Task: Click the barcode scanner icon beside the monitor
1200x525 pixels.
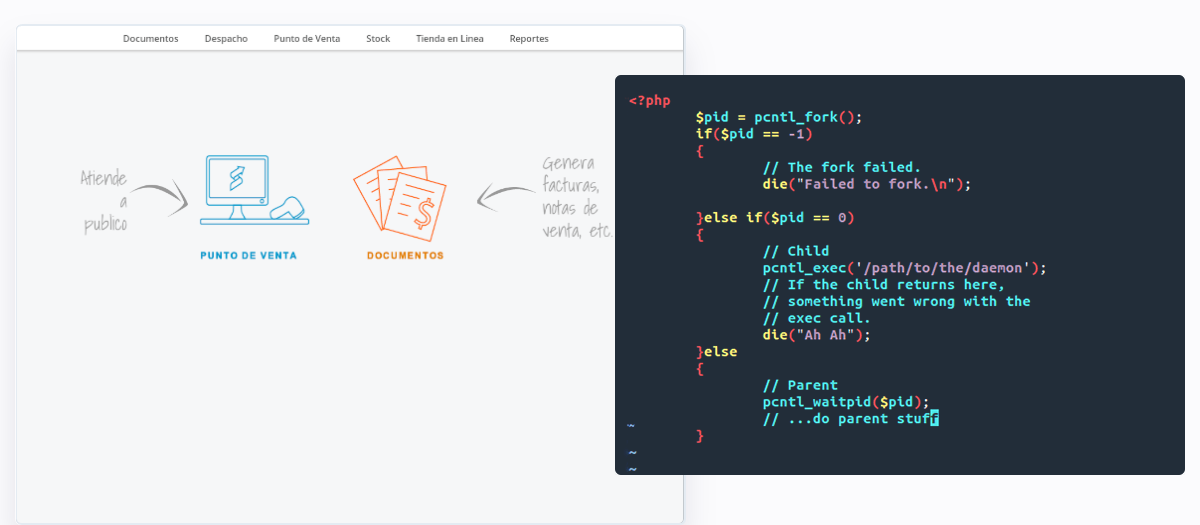Action: (x=289, y=209)
